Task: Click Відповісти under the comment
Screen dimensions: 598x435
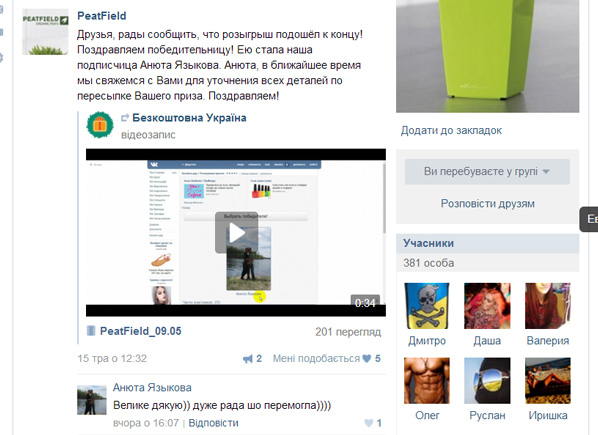Action: coord(213,423)
